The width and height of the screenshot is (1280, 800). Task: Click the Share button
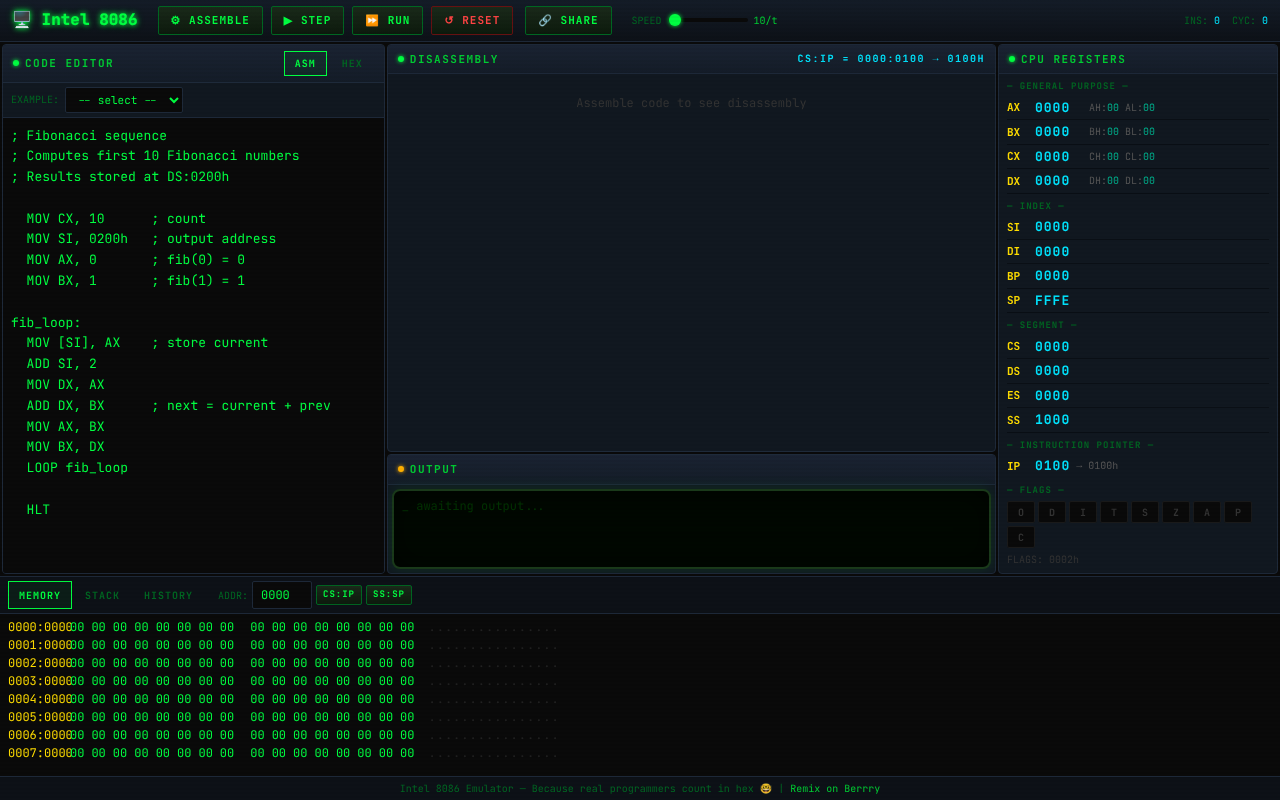[568, 21]
